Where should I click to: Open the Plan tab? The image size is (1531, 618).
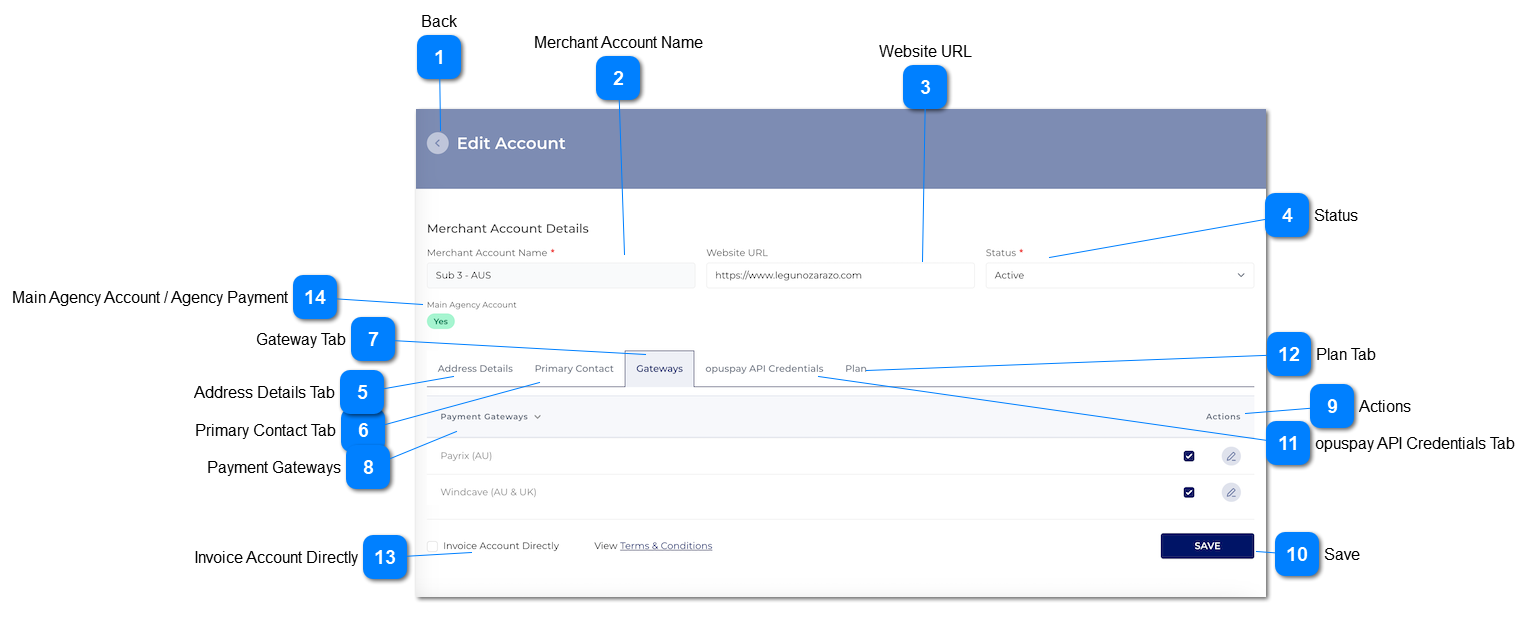pyautogui.click(x=855, y=368)
